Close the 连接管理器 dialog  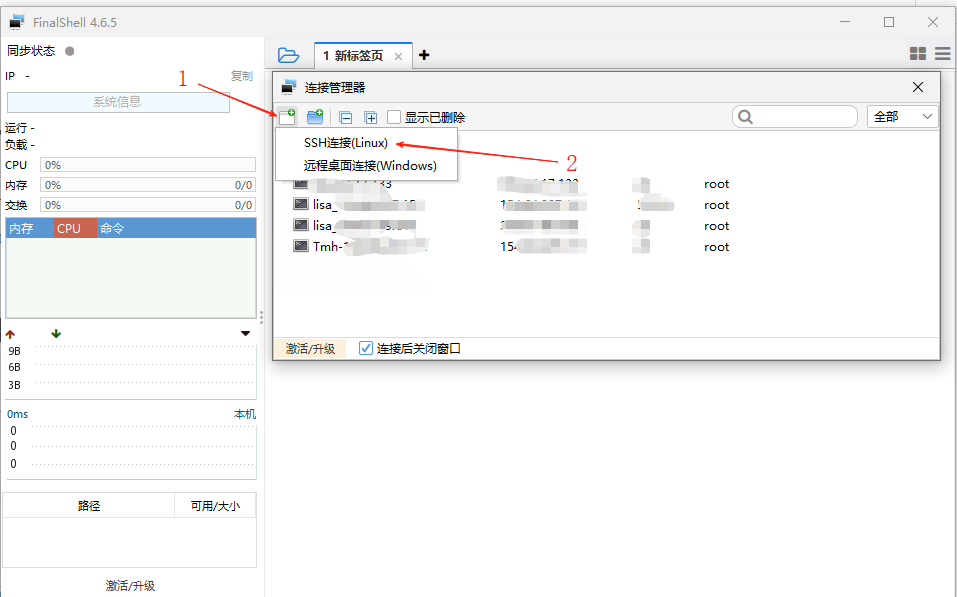pyautogui.click(x=918, y=87)
